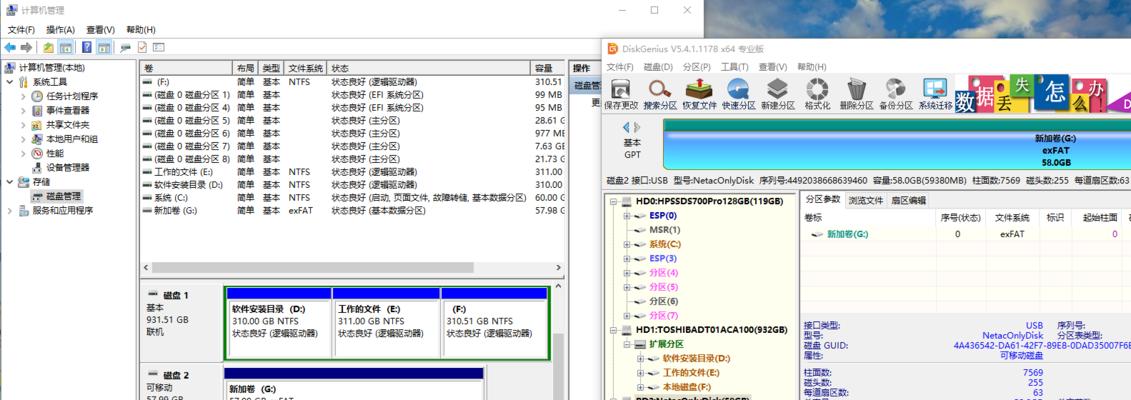The width and height of the screenshot is (1131, 400).
Task: Select 任务计划程序 in Computer Management tree
Action: (x=72, y=96)
